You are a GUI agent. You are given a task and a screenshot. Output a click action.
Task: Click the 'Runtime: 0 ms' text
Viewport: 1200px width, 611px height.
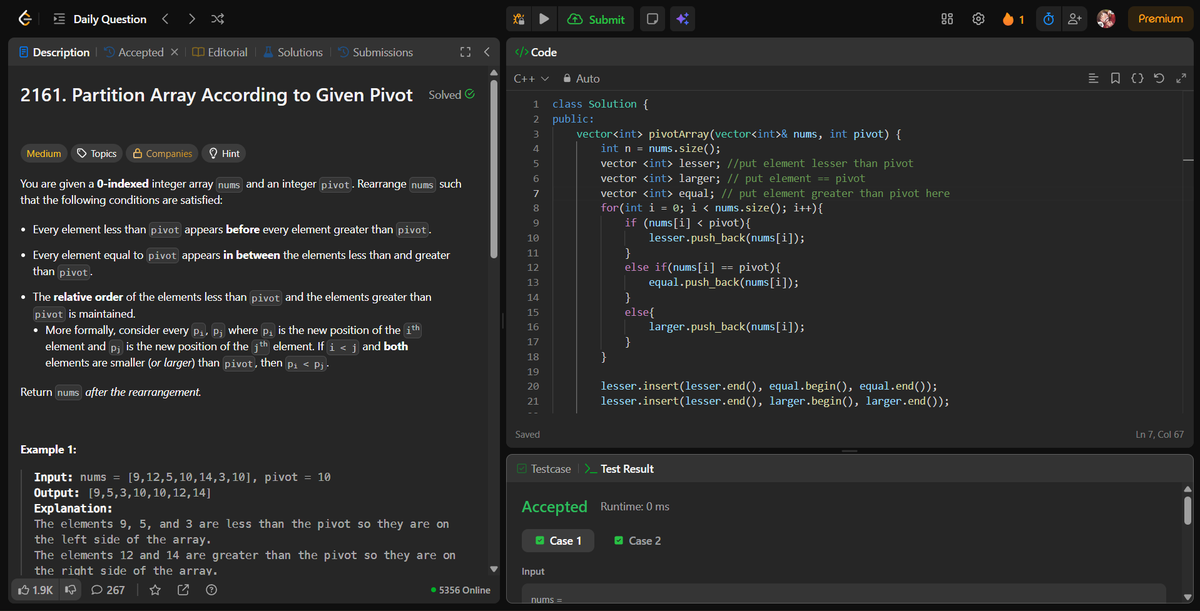635,507
